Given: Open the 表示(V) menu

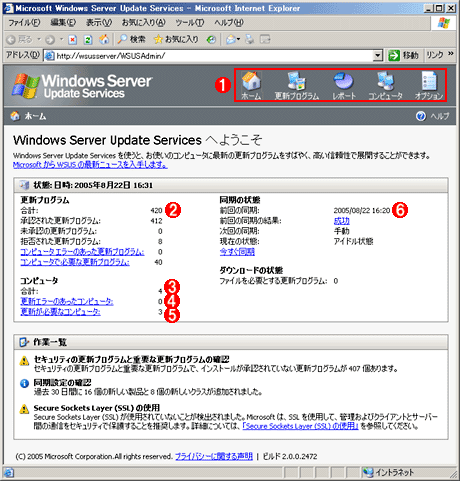Looking at the screenshot, I should point(99,23).
